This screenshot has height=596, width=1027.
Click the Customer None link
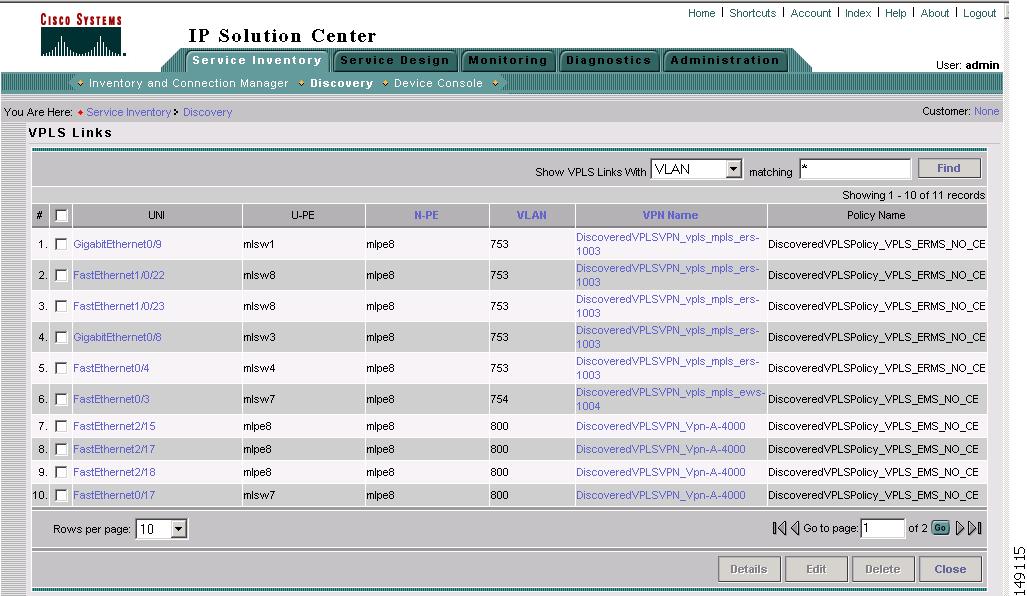986,111
